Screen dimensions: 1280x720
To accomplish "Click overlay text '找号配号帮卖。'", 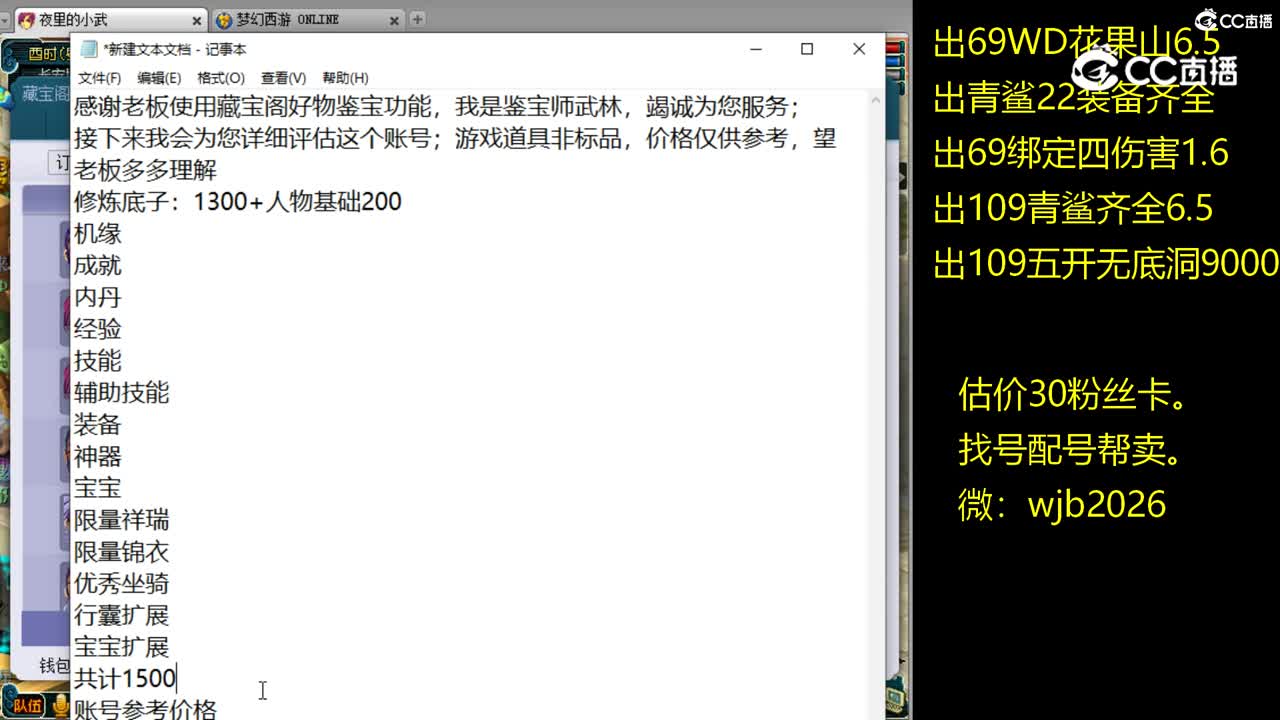I will tap(1071, 450).
